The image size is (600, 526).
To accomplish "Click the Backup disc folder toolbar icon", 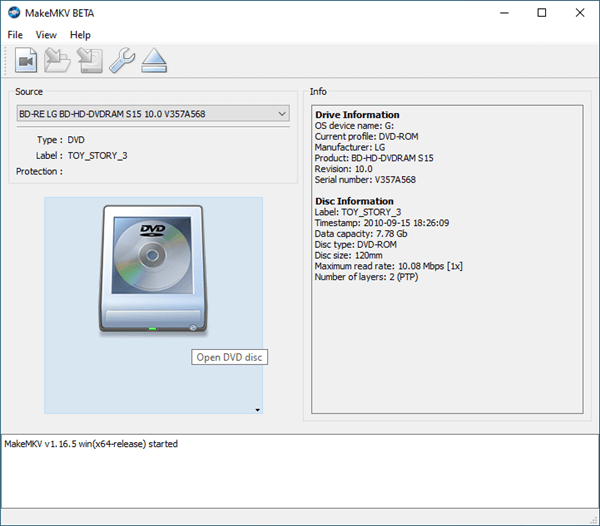I will tap(57, 60).
